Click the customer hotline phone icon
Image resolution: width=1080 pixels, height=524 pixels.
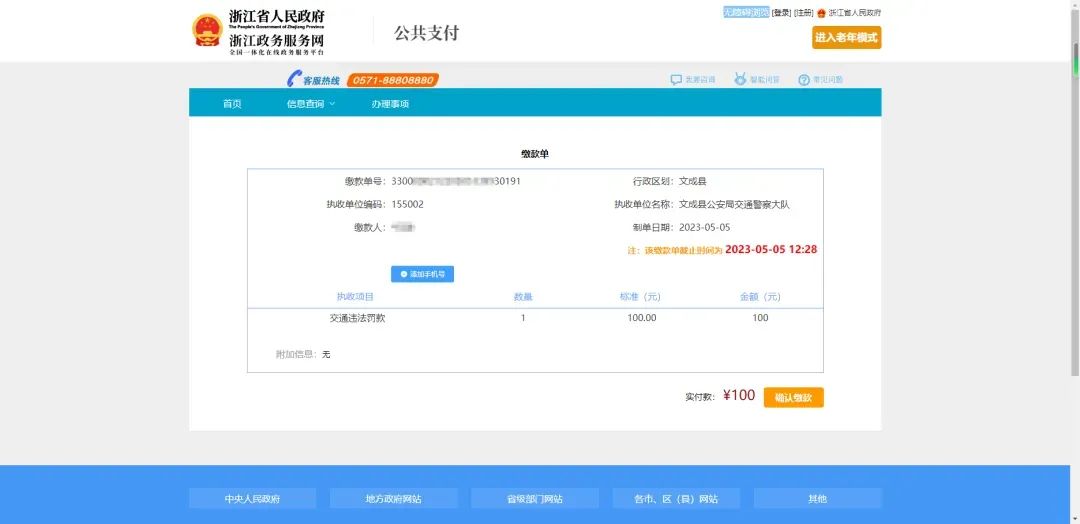[x=294, y=79]
